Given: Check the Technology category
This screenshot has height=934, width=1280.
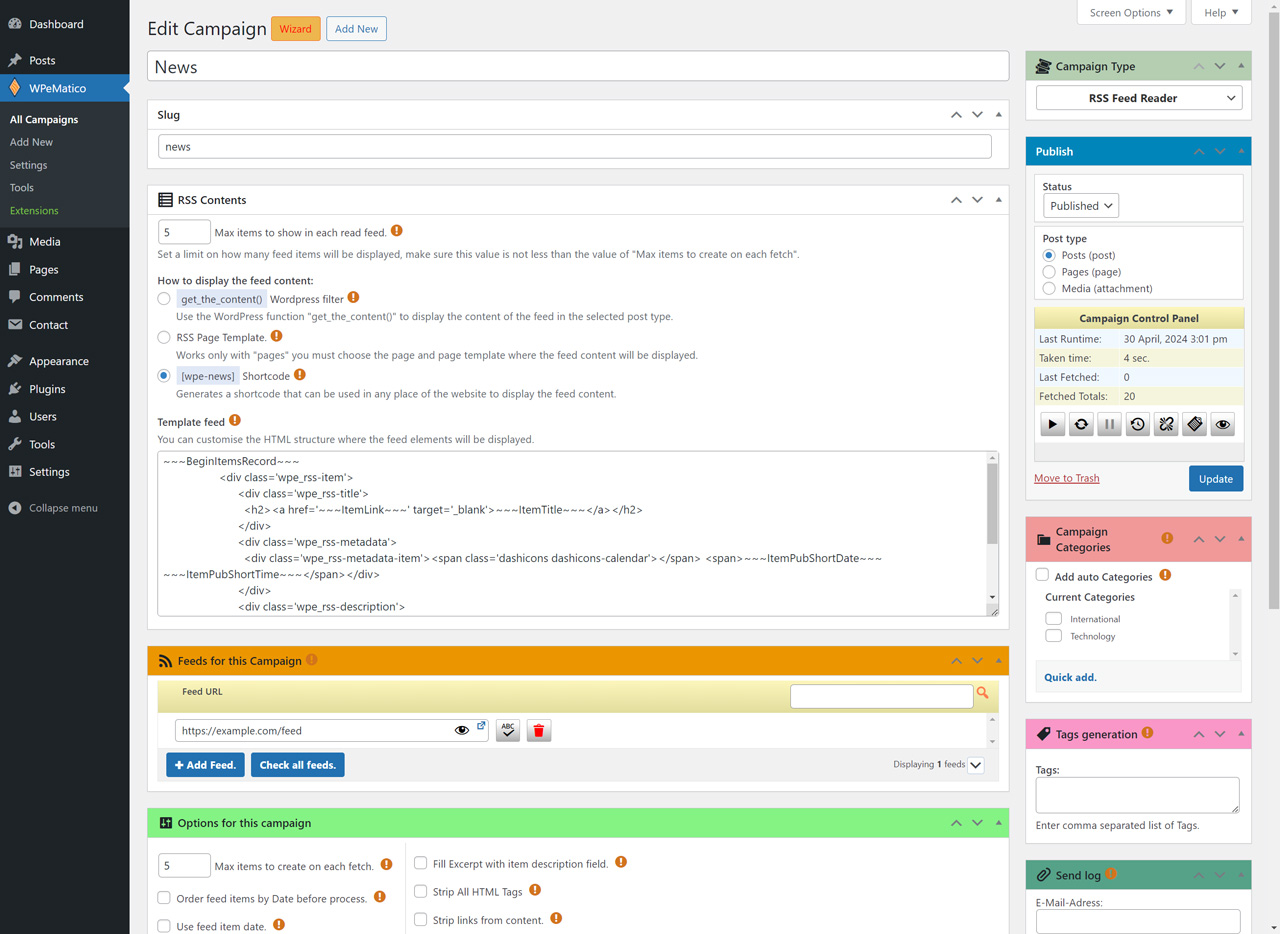Looking at the screenshot, I should click(1054, 636).
